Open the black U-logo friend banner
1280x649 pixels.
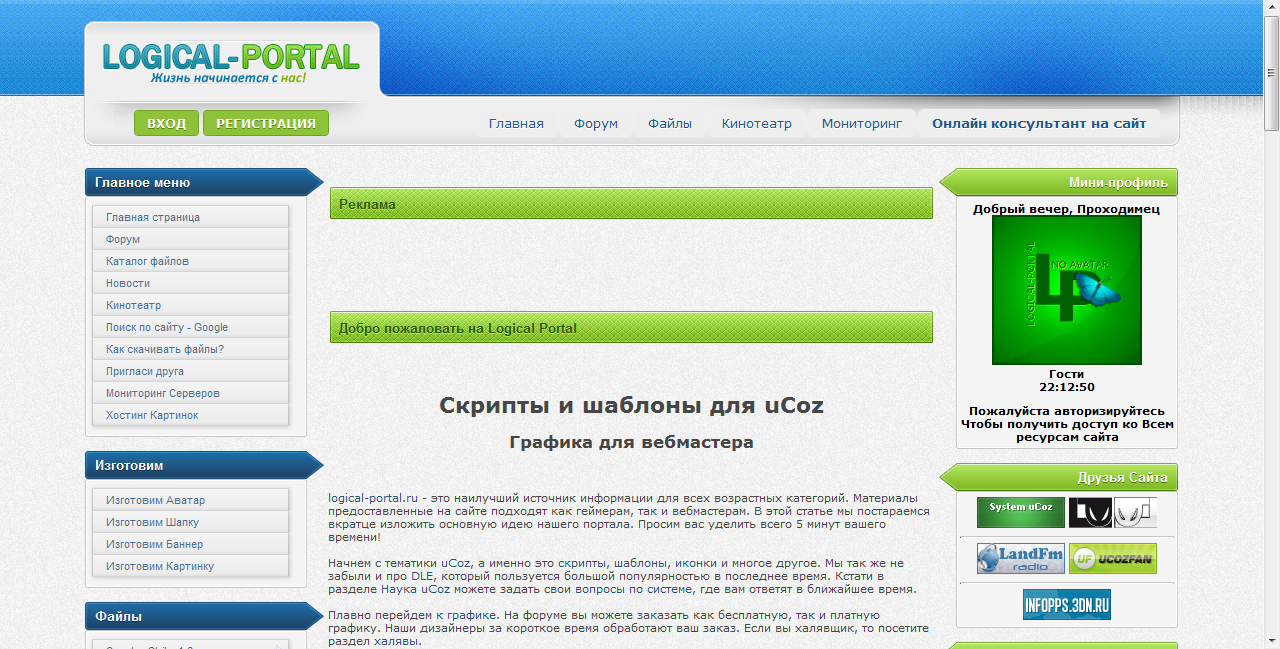point(1090,512)
